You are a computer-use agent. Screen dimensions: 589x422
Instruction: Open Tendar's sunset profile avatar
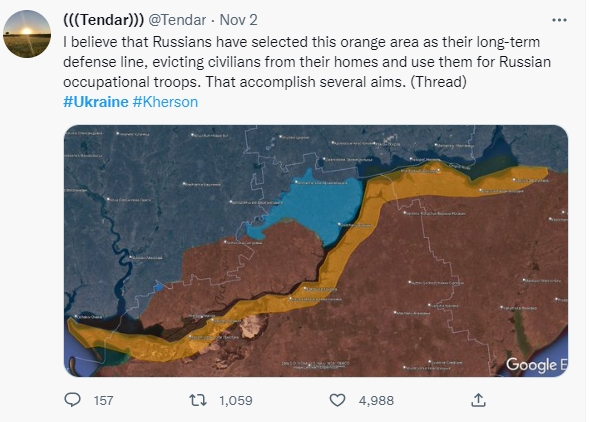click(x=27, y=34)
